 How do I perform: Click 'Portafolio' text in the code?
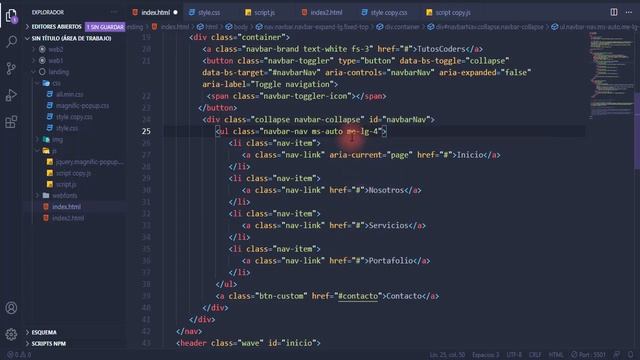tap(391, 261)
